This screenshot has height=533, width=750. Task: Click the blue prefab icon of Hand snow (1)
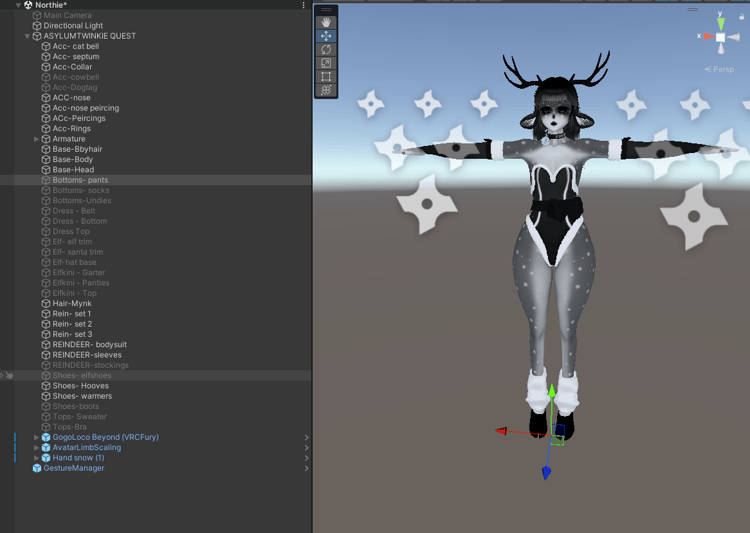[x=46, y=458]
